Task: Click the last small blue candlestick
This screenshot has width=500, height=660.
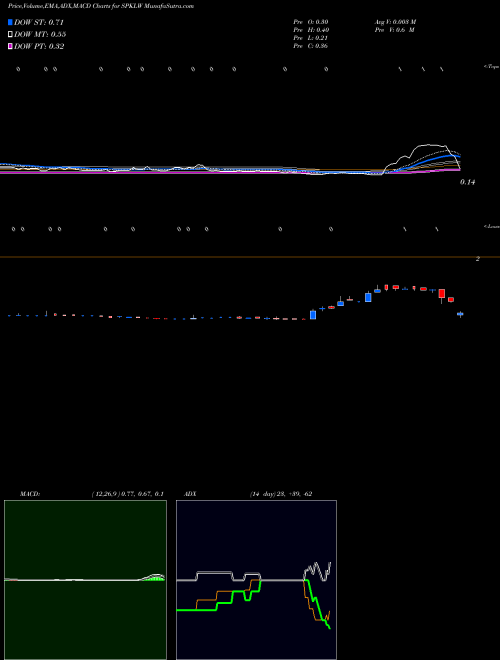Action: click(x=460, y=314)
